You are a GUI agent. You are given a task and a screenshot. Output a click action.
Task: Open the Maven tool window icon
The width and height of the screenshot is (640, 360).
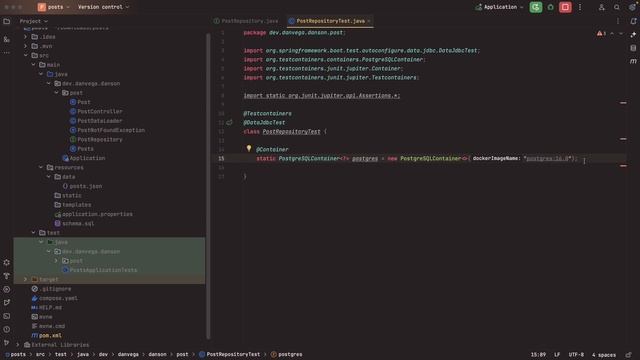click(633, 61)
